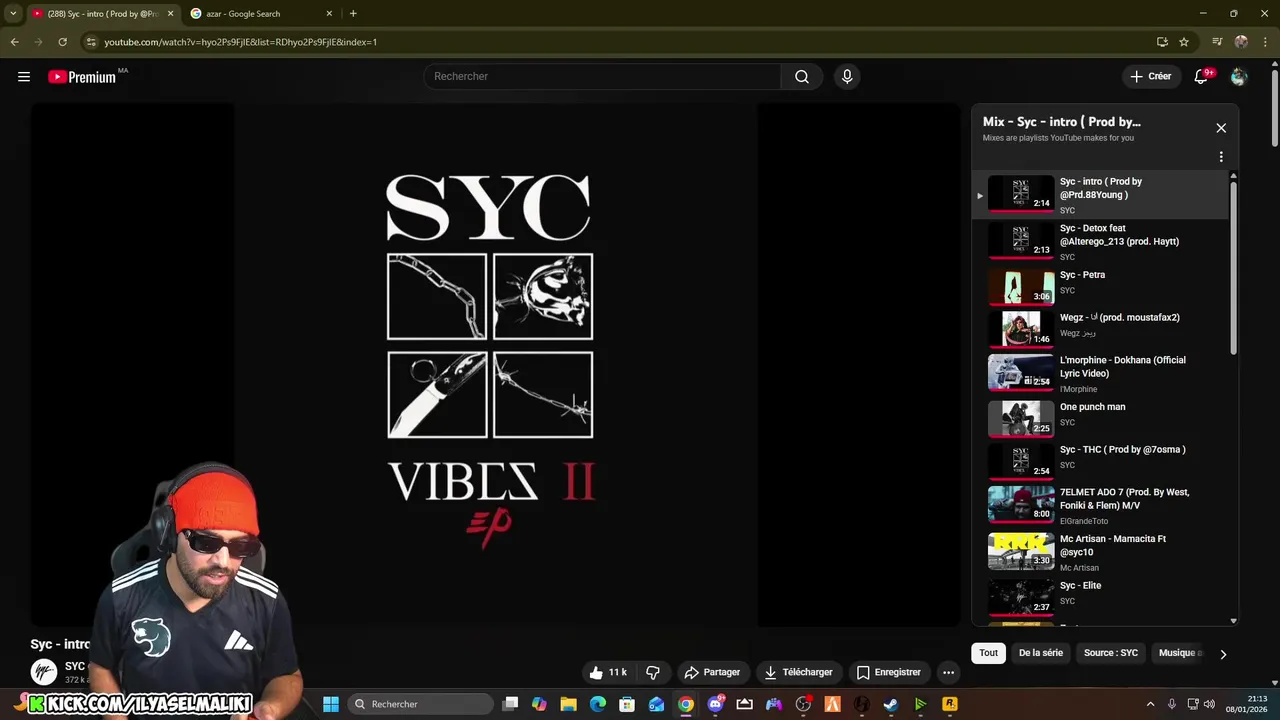
Task: Close the YouTube Syc - intro tab
Action: 170,14
